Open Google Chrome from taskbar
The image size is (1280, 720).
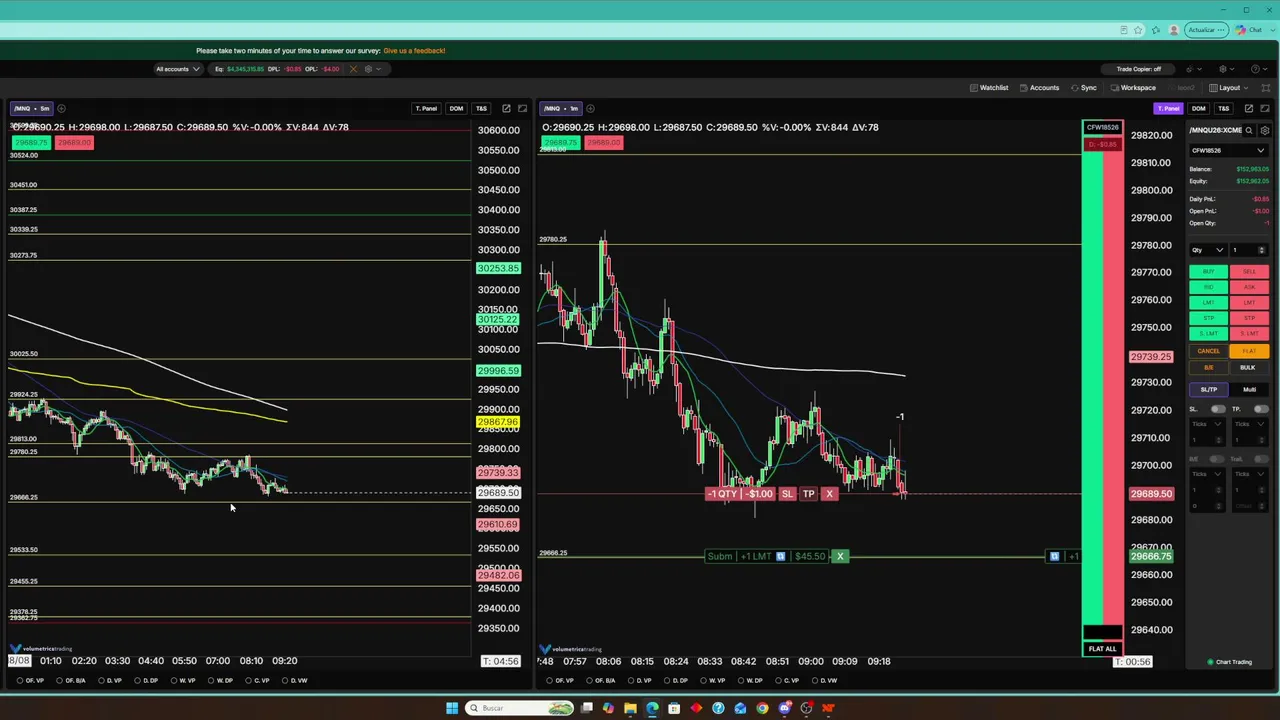[x=762, y=708]
